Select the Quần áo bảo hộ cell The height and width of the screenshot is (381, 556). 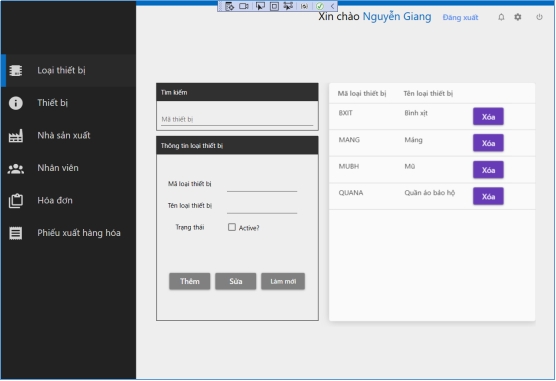point(429,193)
